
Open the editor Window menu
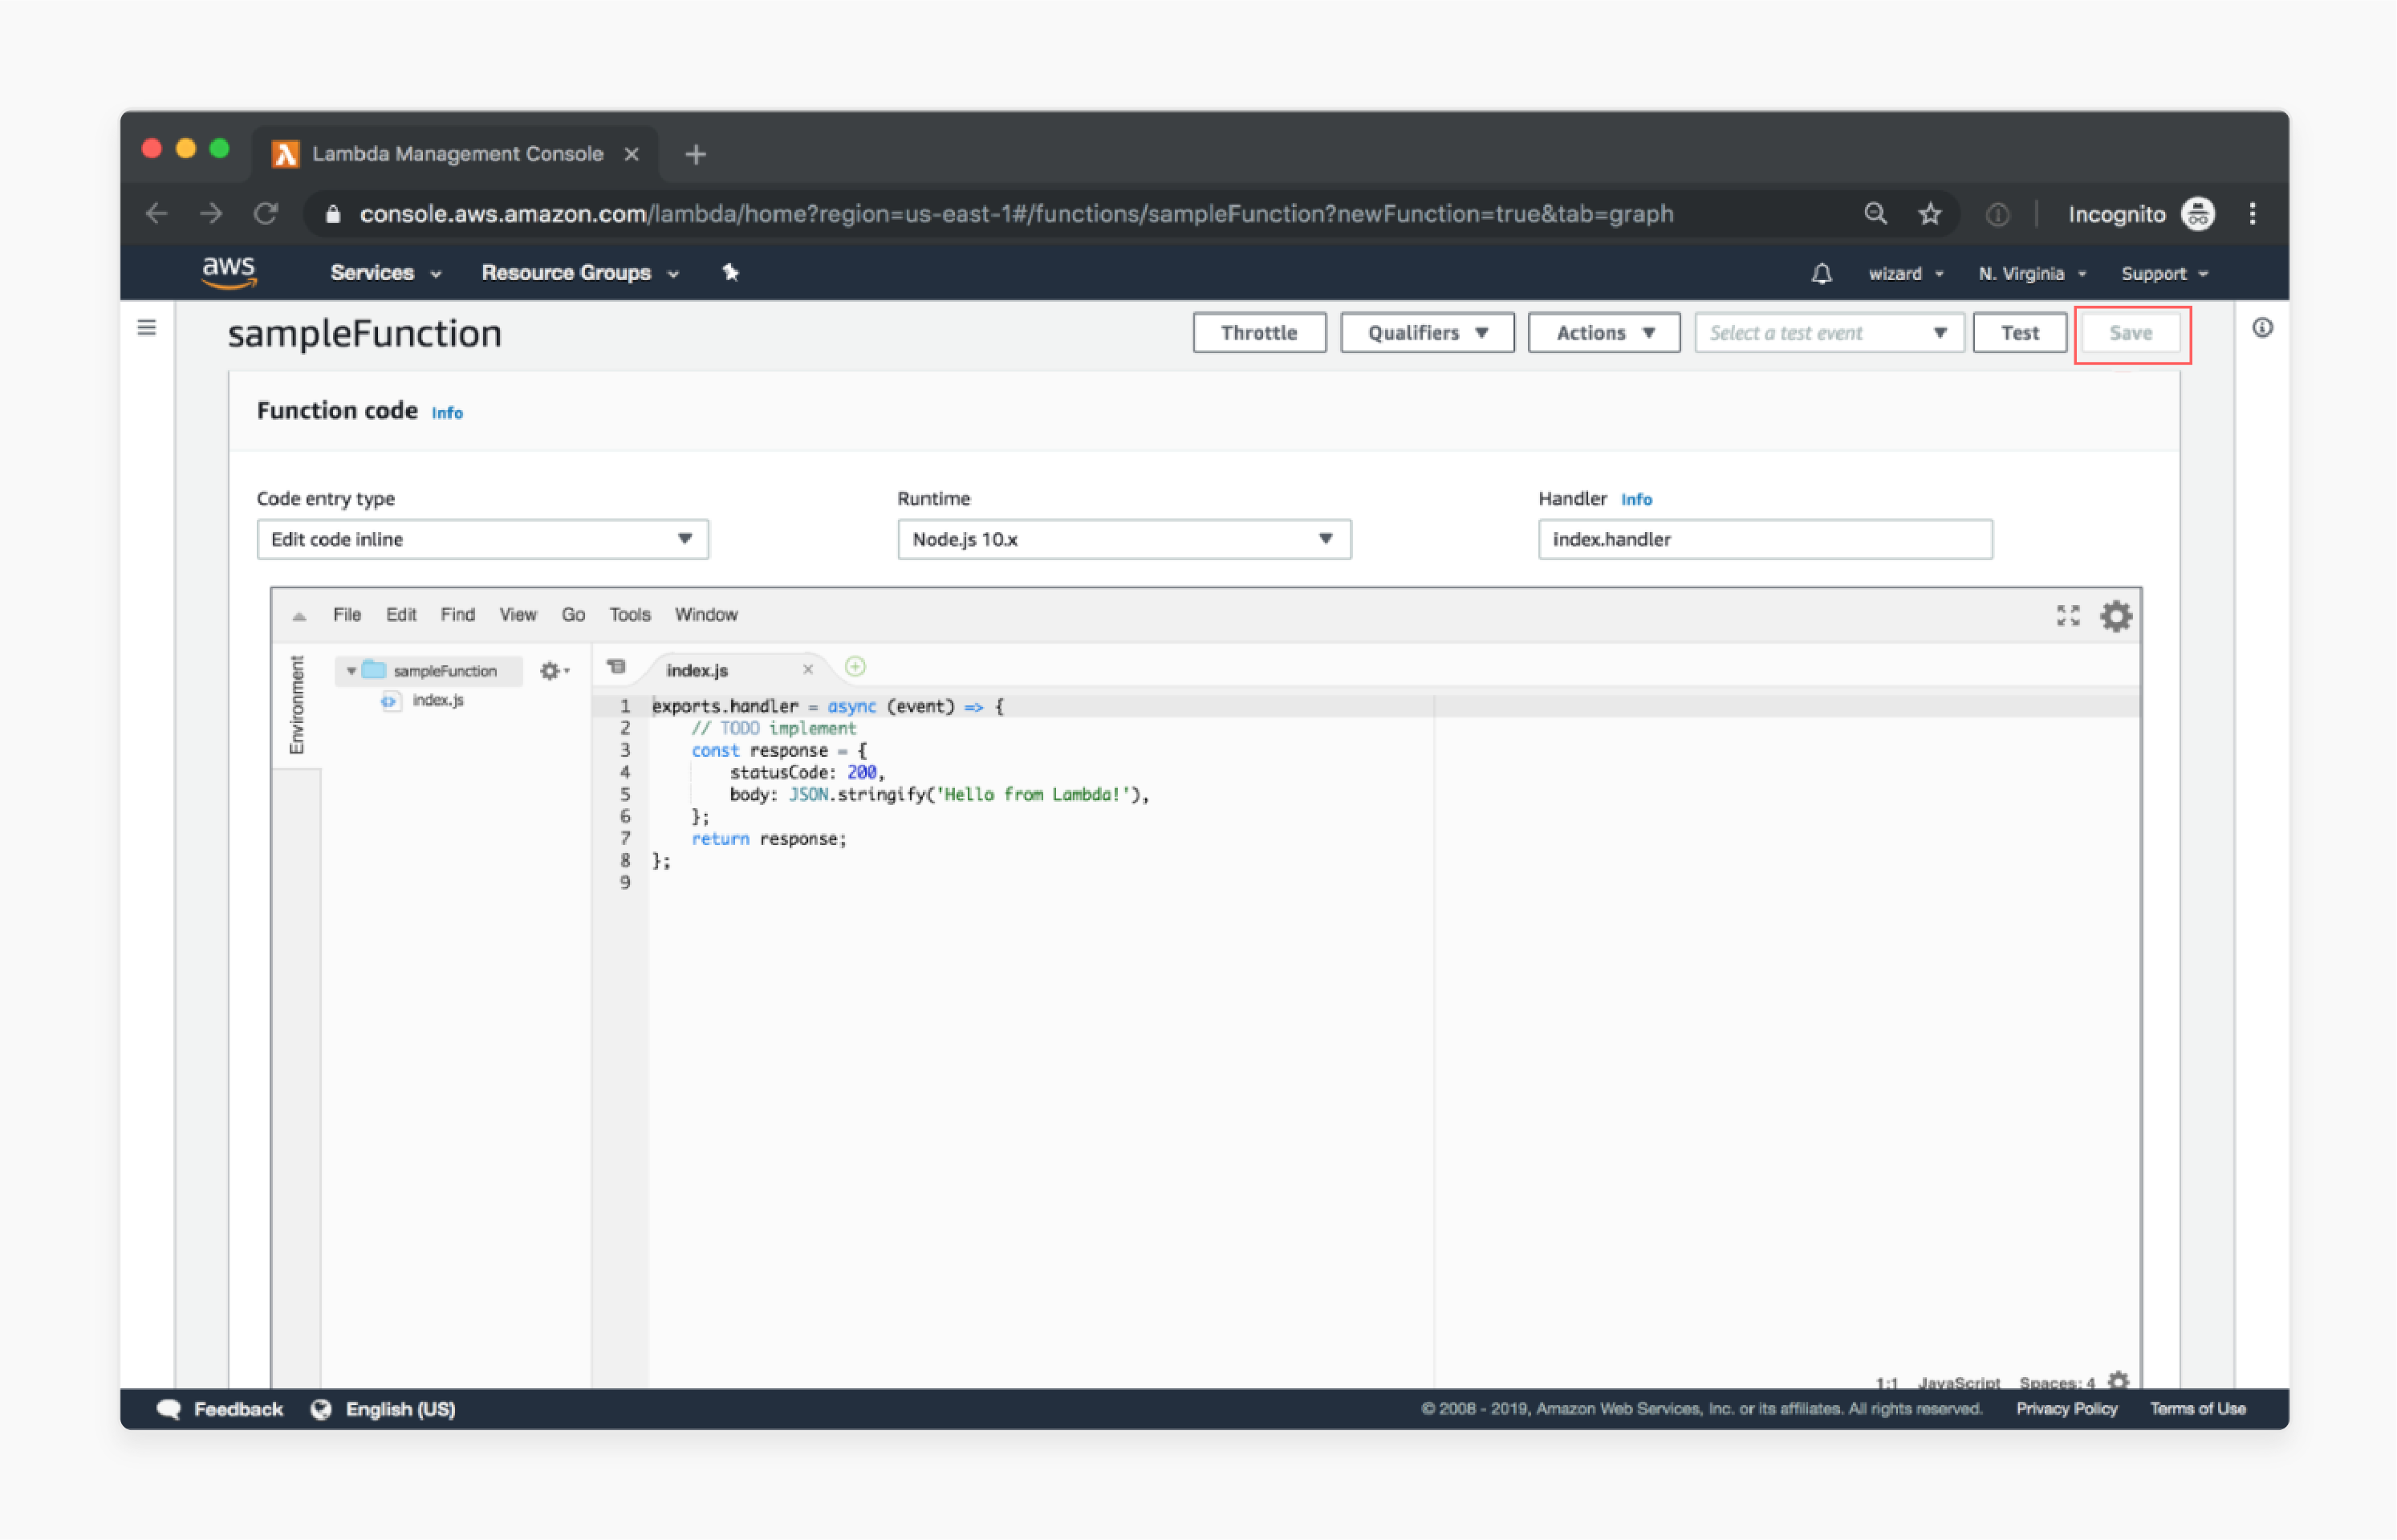[706, 615]
